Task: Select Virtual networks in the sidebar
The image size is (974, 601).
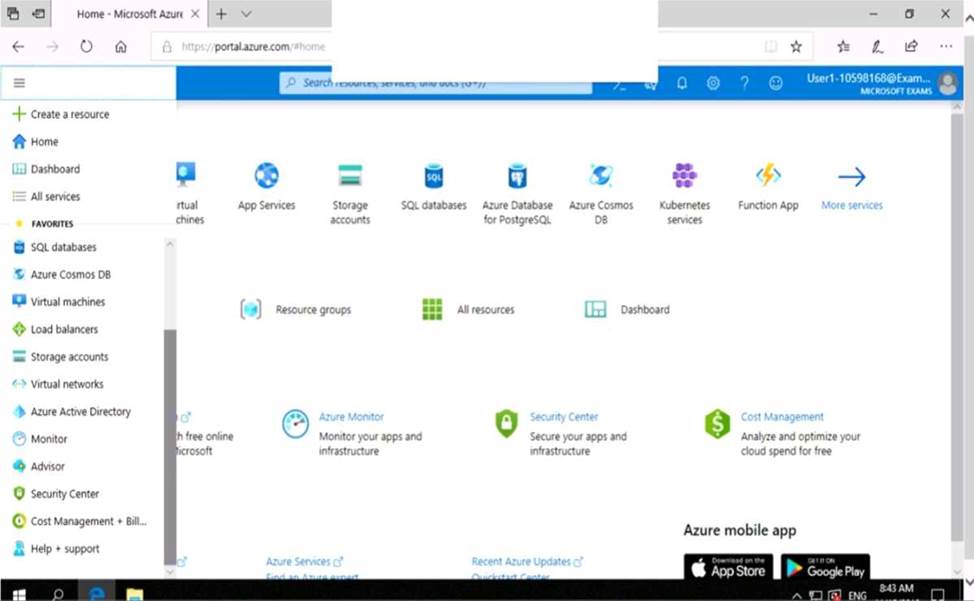Action: point(66,384)
